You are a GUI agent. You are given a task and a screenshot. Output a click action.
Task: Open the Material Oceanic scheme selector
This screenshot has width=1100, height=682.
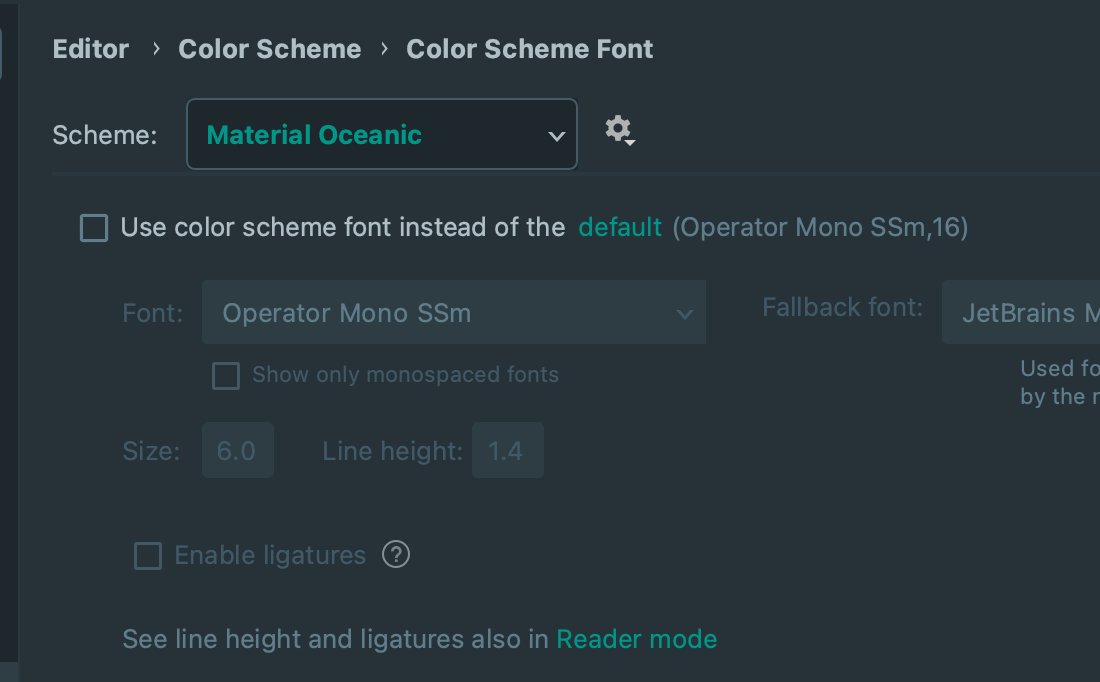pyautogui.click(x=381, y=134)
